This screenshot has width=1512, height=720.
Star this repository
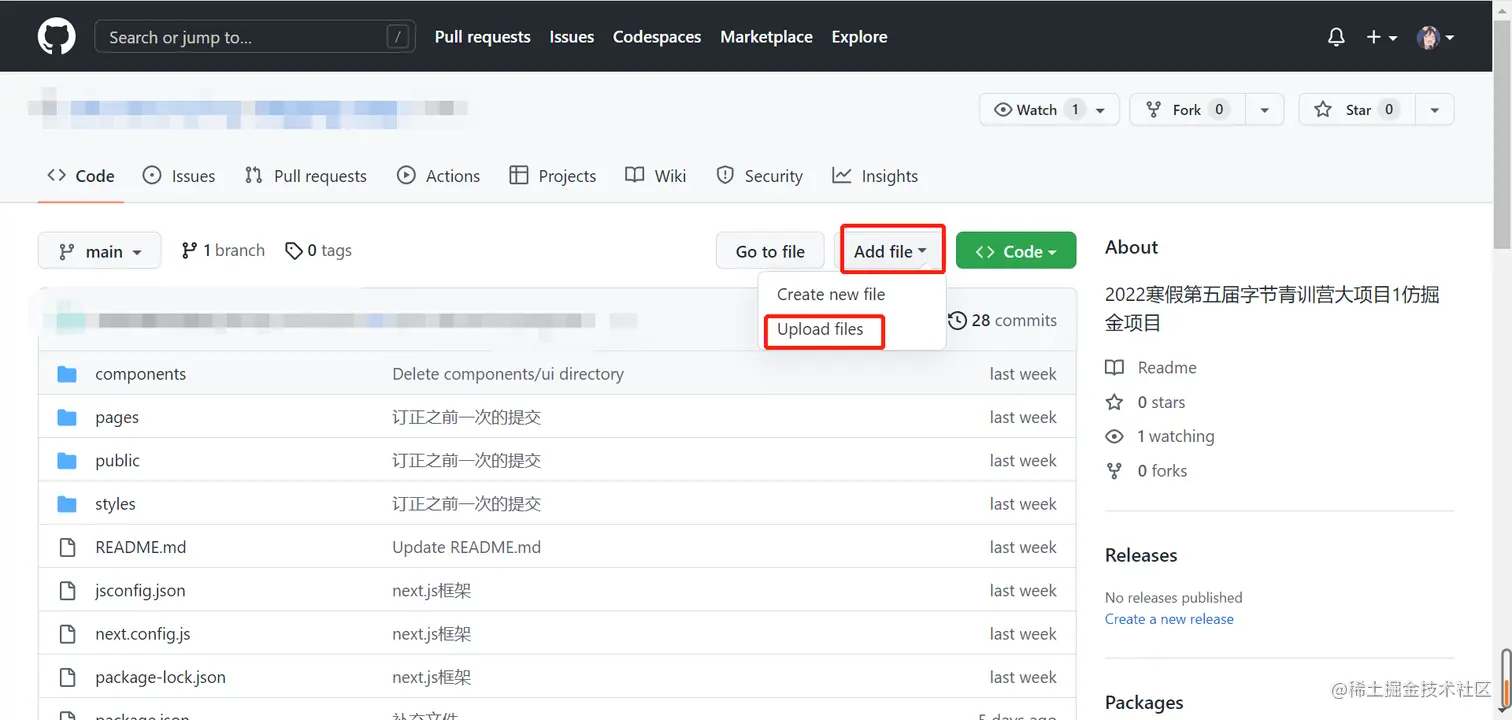click(x=1357, y=109)
